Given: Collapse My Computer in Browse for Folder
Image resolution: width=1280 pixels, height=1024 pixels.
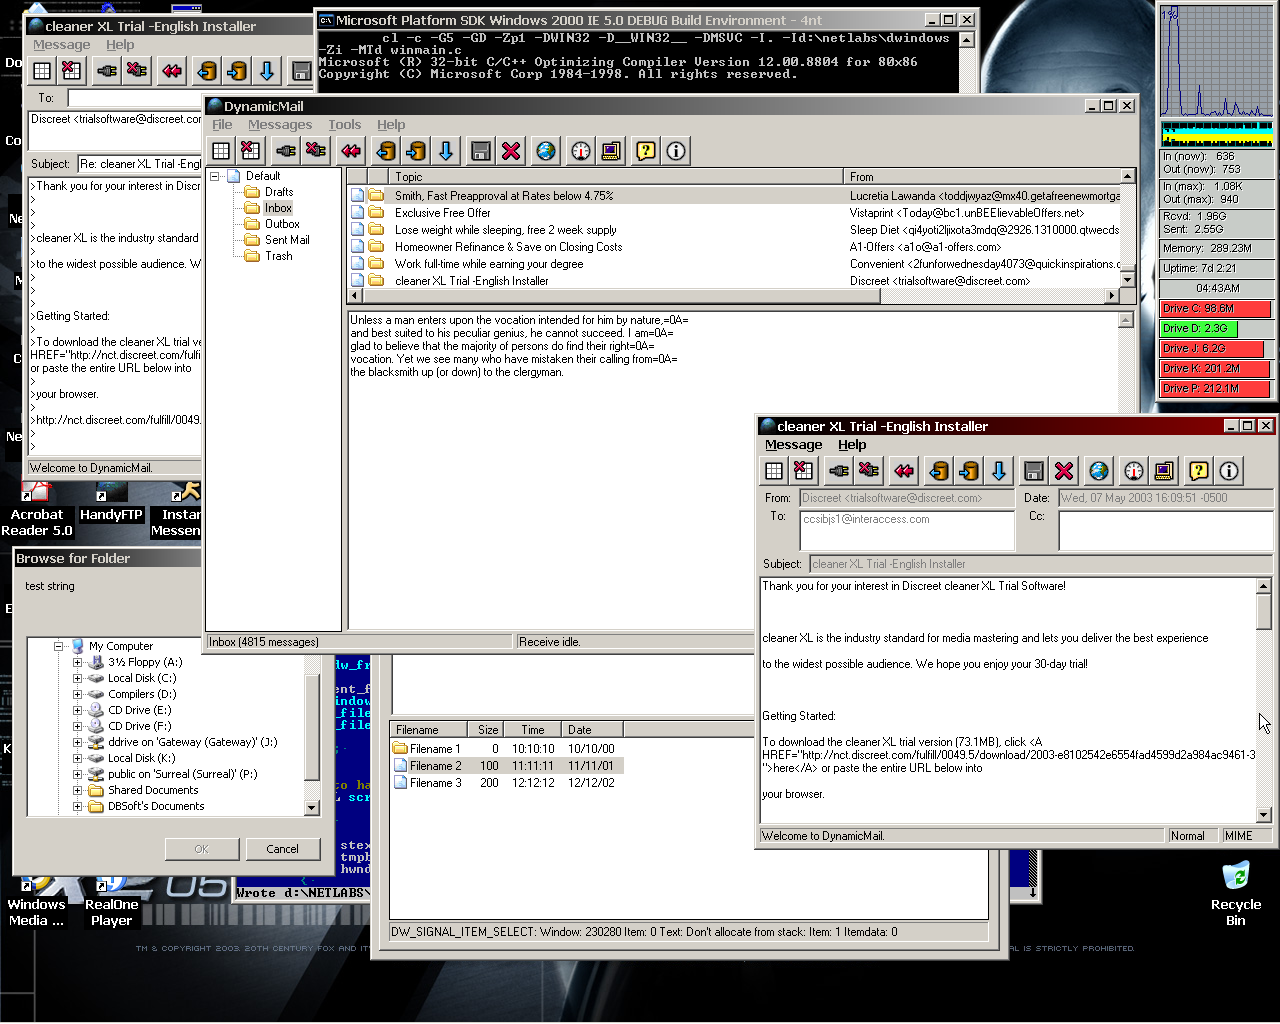Looking at the screenshot, I should (59, 646).
